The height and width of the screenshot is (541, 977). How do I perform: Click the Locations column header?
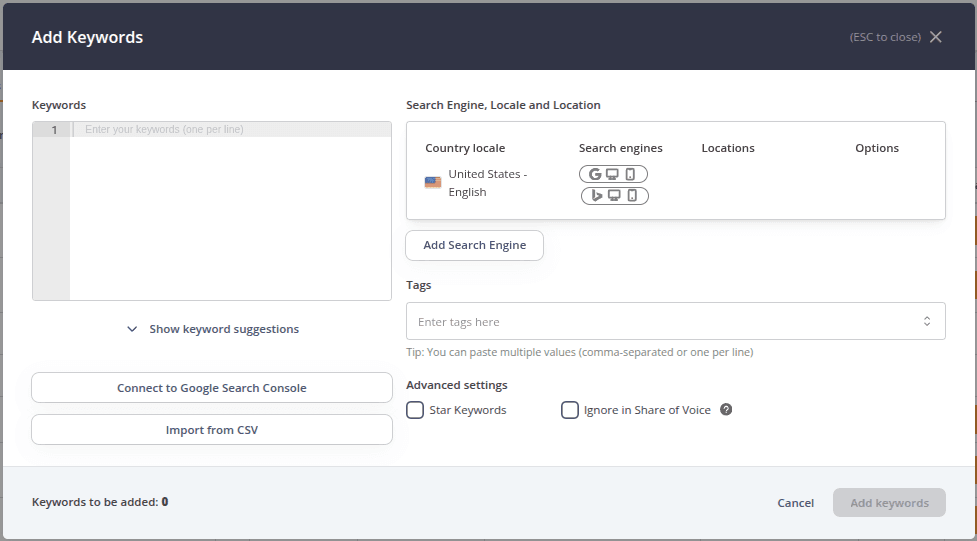click(728, 148)
